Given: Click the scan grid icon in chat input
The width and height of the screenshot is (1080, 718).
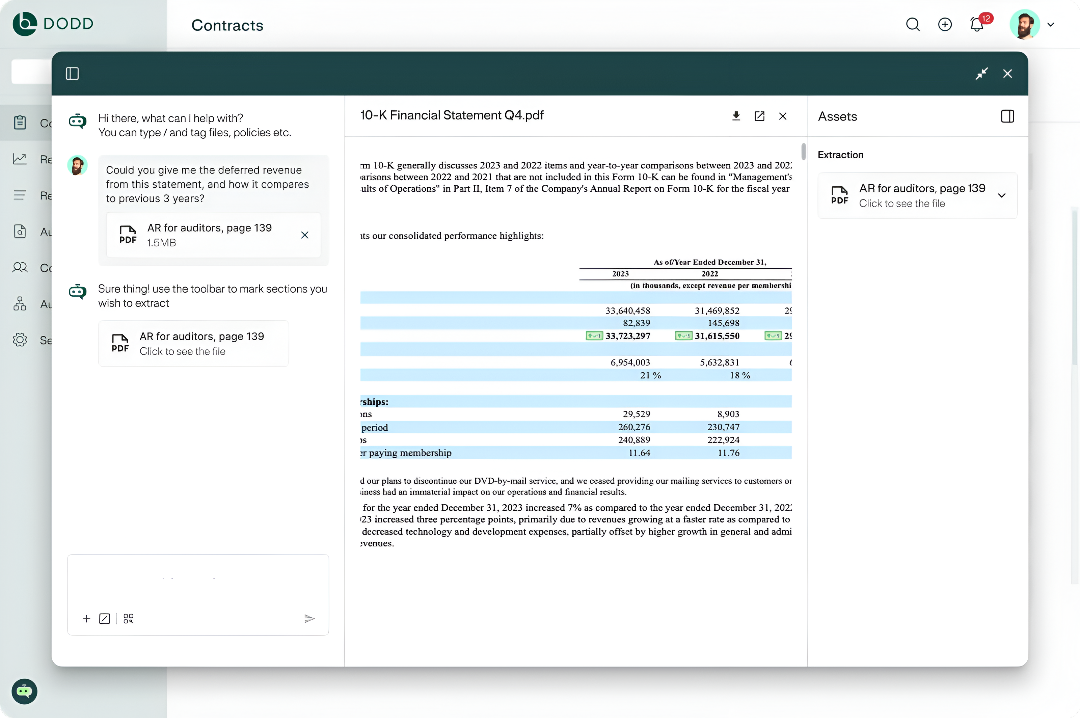Looking at the screenshot, I should pyautogui.click(x=128, y=619).
